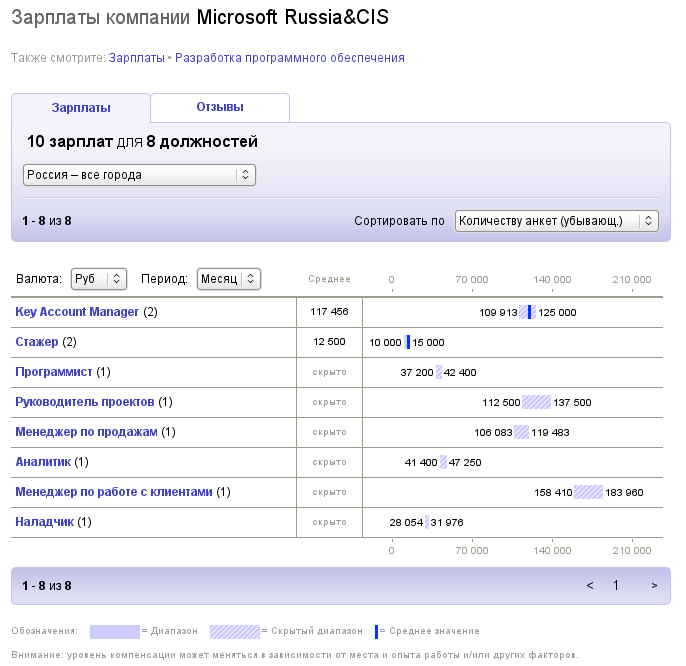Click the Среднее column header
Screen dimensions: 686x666
click(x=329, y=279)
